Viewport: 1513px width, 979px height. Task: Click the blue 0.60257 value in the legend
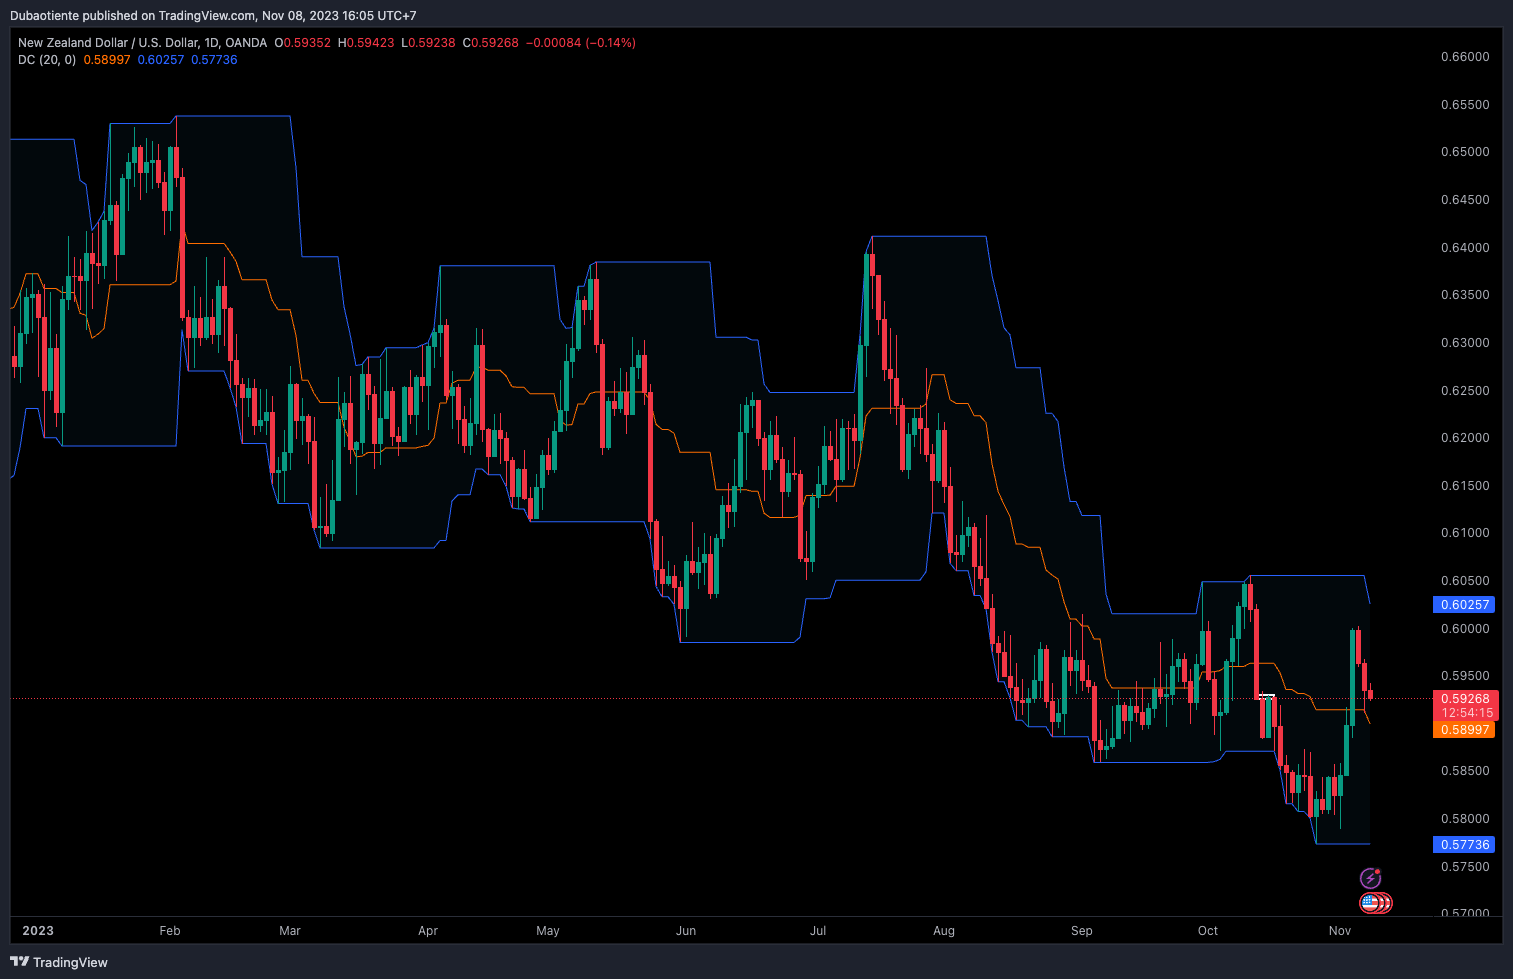point(161,60)
